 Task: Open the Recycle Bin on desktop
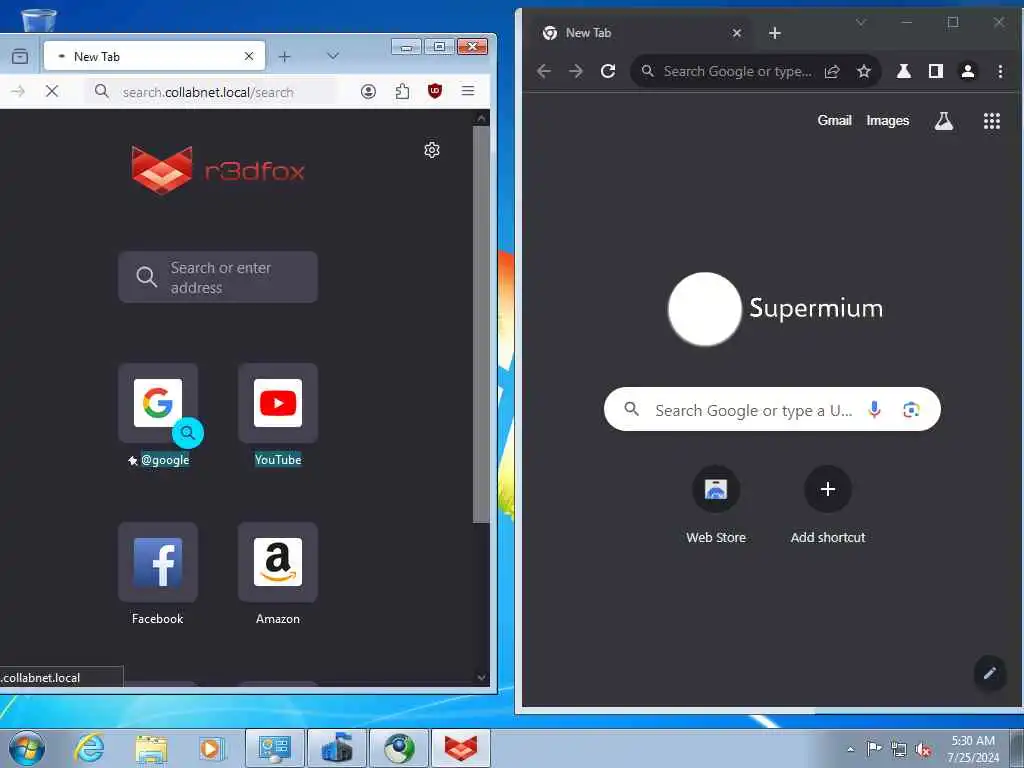point(39,20)
